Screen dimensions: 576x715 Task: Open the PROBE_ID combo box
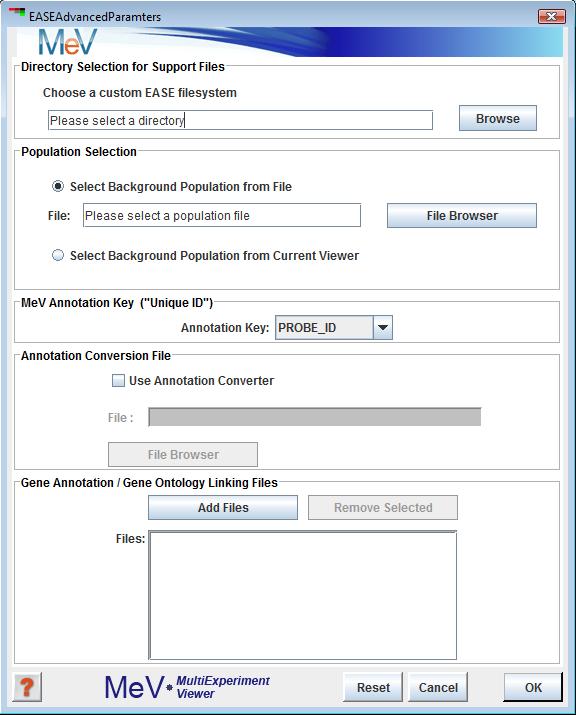(333, 328)
